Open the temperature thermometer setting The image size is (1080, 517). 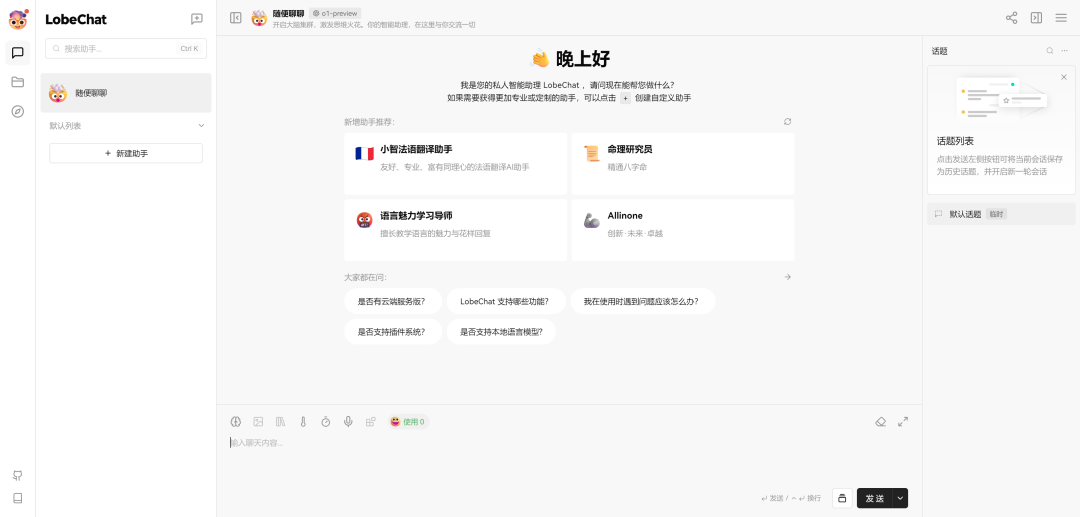pyautogui.click(x=303, y=422)
